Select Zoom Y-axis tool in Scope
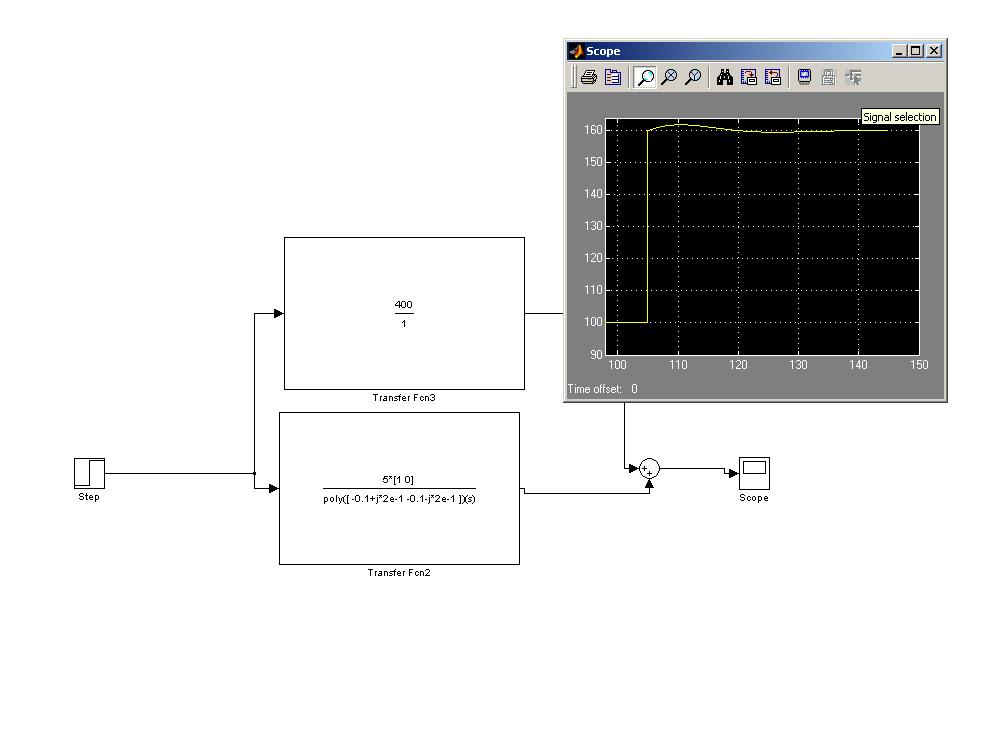 tap(694, 78)
